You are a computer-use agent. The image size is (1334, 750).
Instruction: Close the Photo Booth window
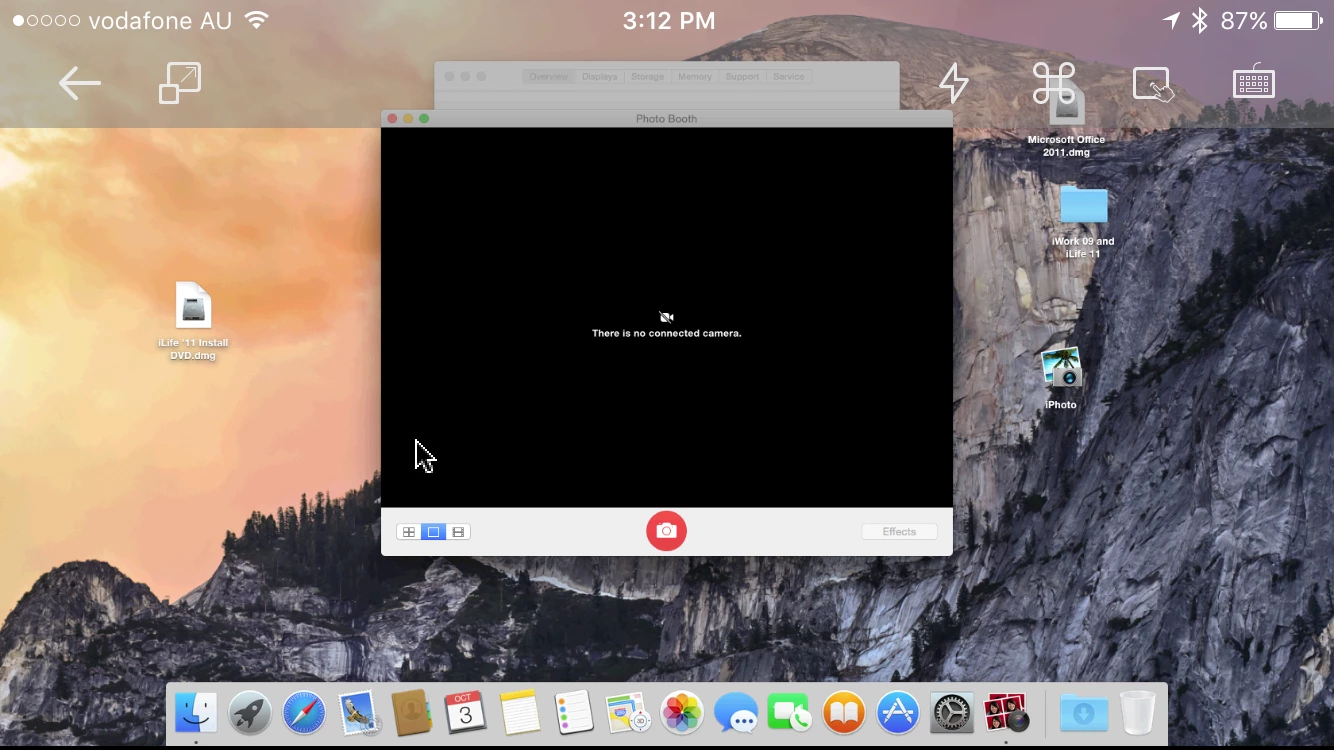pyautogui.click(x=392, y=118)
